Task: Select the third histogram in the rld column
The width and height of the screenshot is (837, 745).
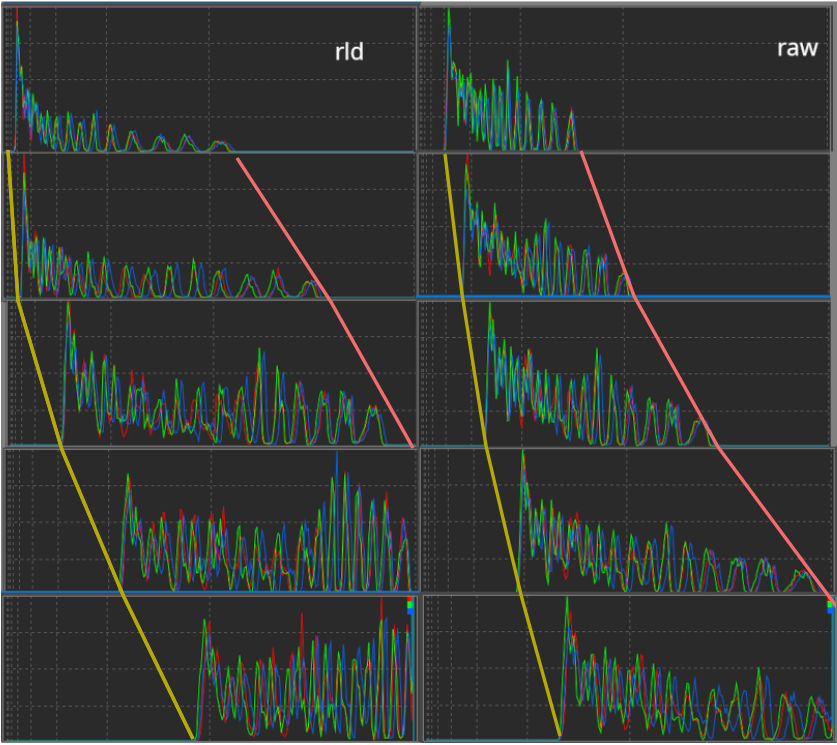Action: pos(210,372)
